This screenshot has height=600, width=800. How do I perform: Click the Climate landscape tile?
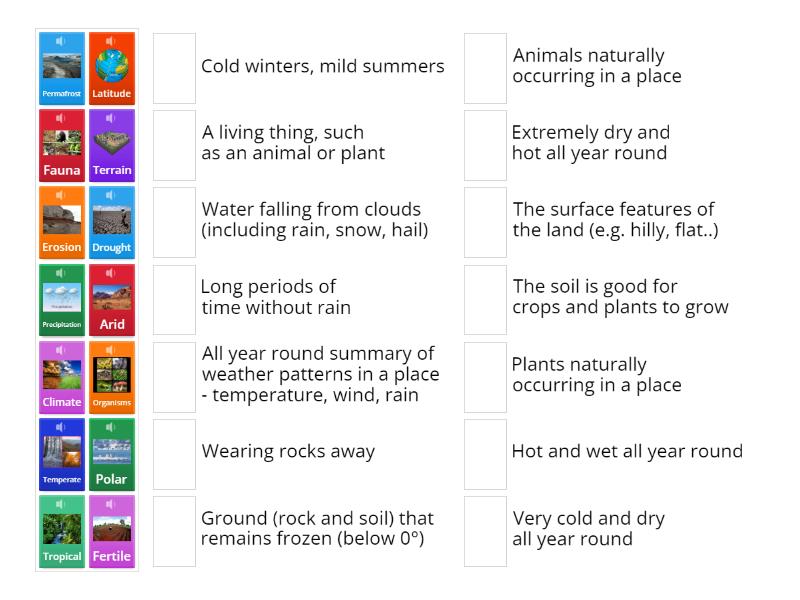[61, 375]
